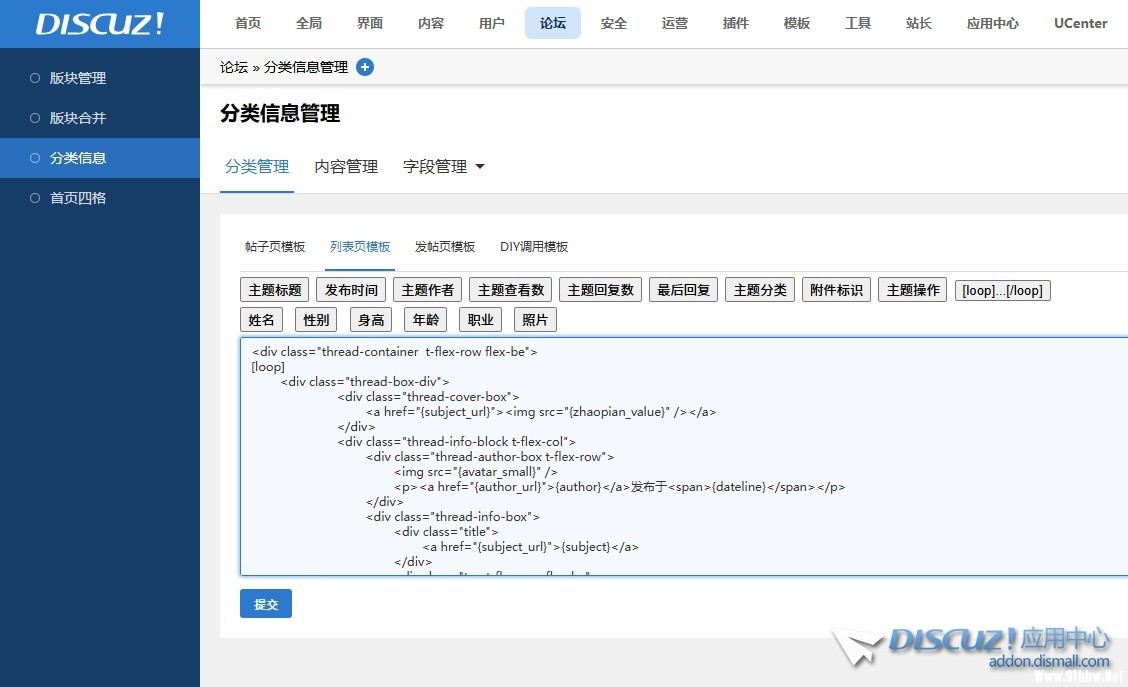Open the DIY调用模板 tab
This screenshot has height=687, width=1128.
point(534,247)
